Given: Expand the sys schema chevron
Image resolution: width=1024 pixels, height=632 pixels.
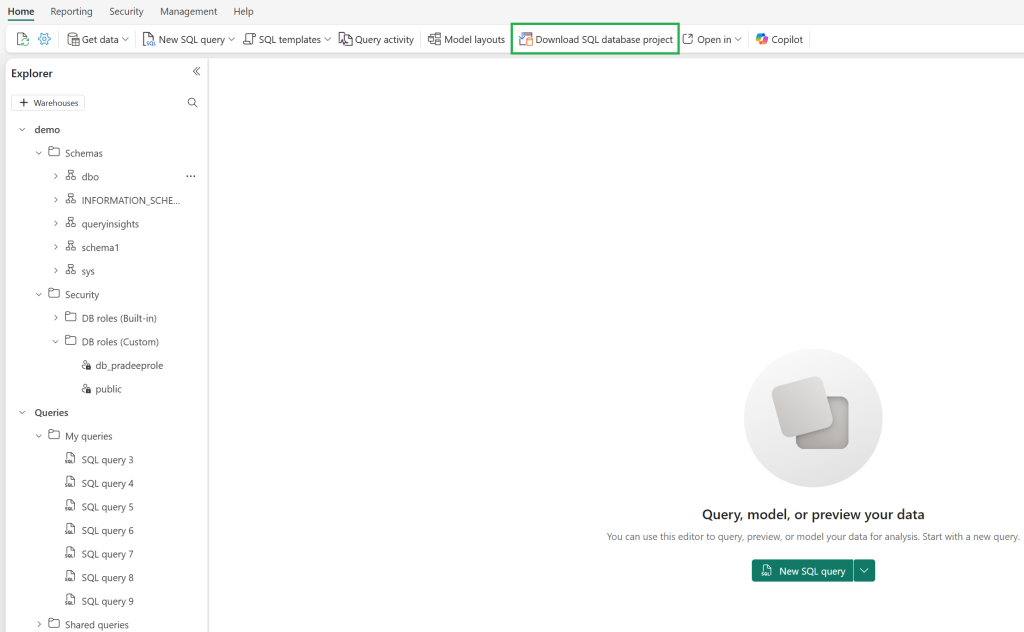Looking at the screenshot, I should 56,270.
